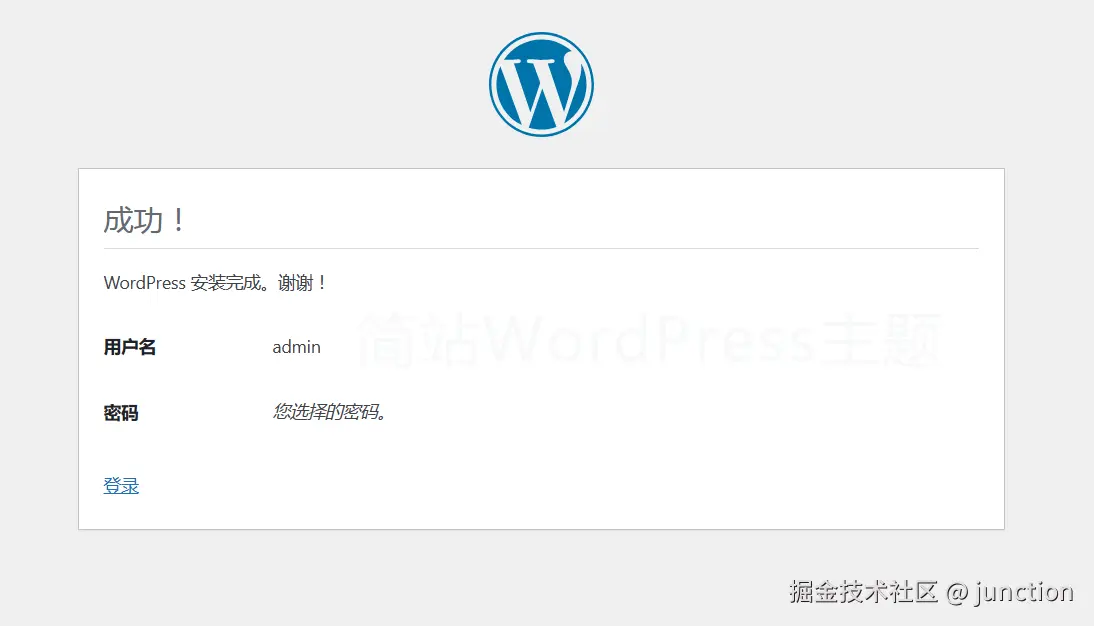Viewport: 1094px width, 626px height.
Task: Click the 密码 label
Action: (x=120, y=413)
